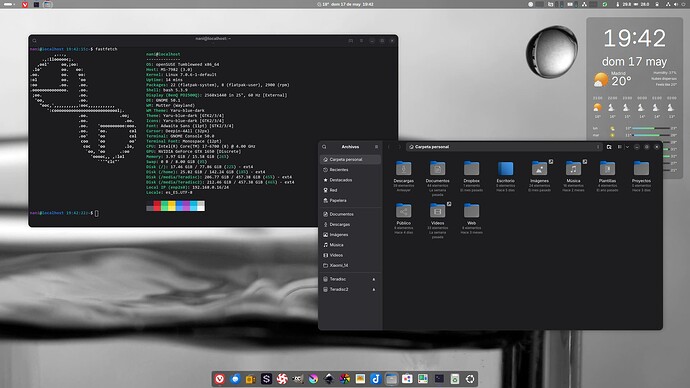Click the Madrid 20° current weather
The image size is (690, 388).
coord(613,80)
